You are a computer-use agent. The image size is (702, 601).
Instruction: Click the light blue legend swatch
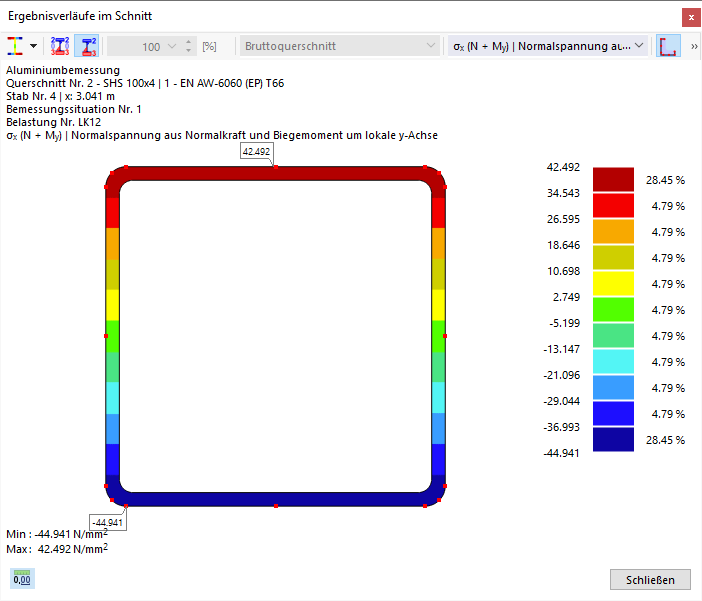point(613,387)
